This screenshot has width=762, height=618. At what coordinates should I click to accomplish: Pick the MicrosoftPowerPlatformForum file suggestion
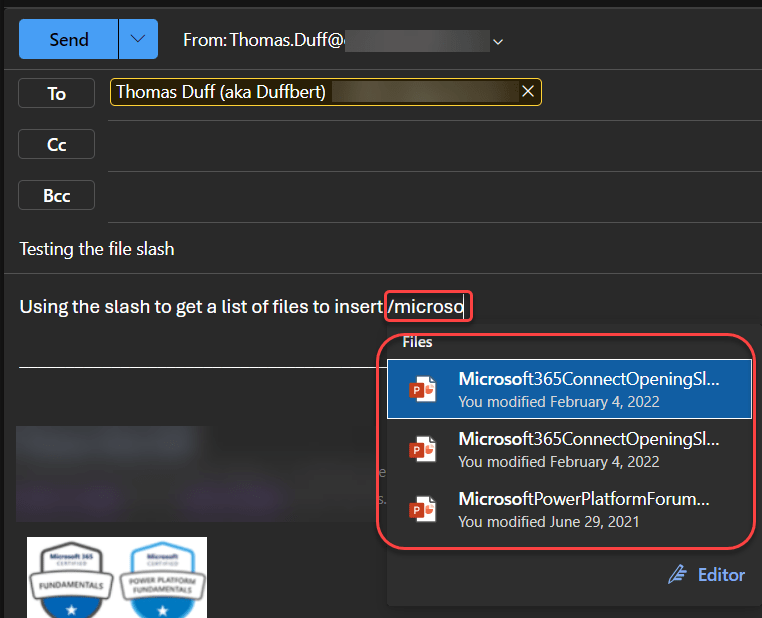pos(584,509)
